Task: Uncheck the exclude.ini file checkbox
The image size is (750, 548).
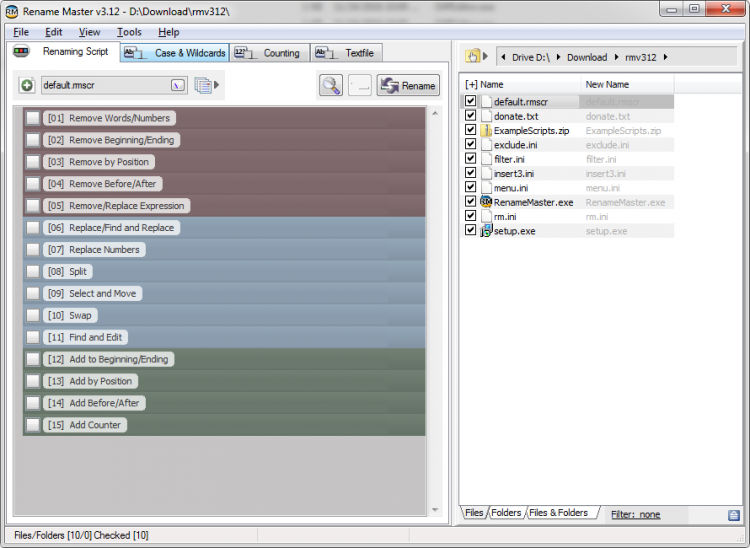Action: (x=471, y=144)
